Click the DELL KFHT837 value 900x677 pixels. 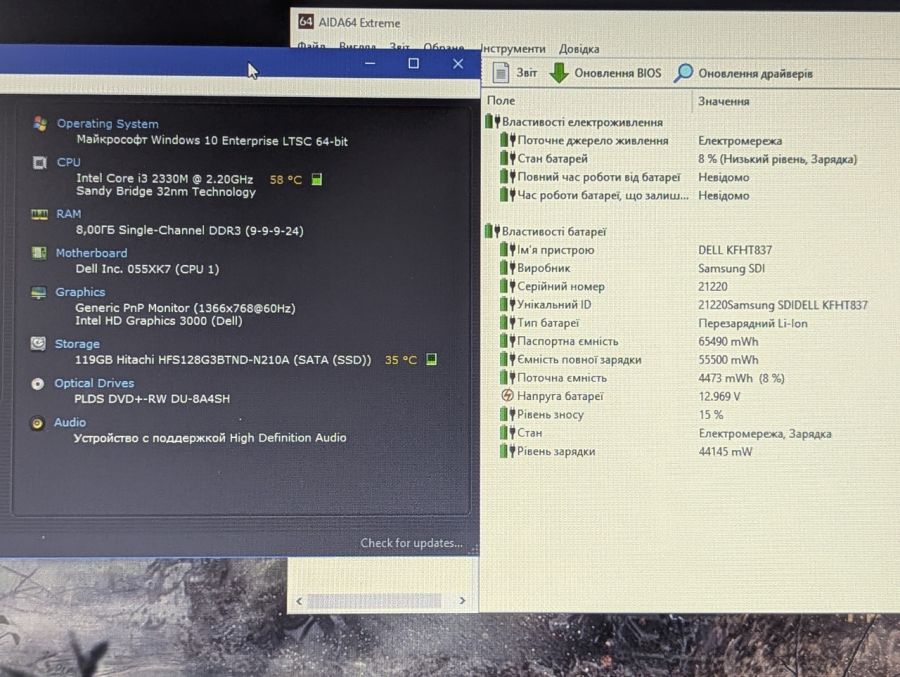coord(735,250)
